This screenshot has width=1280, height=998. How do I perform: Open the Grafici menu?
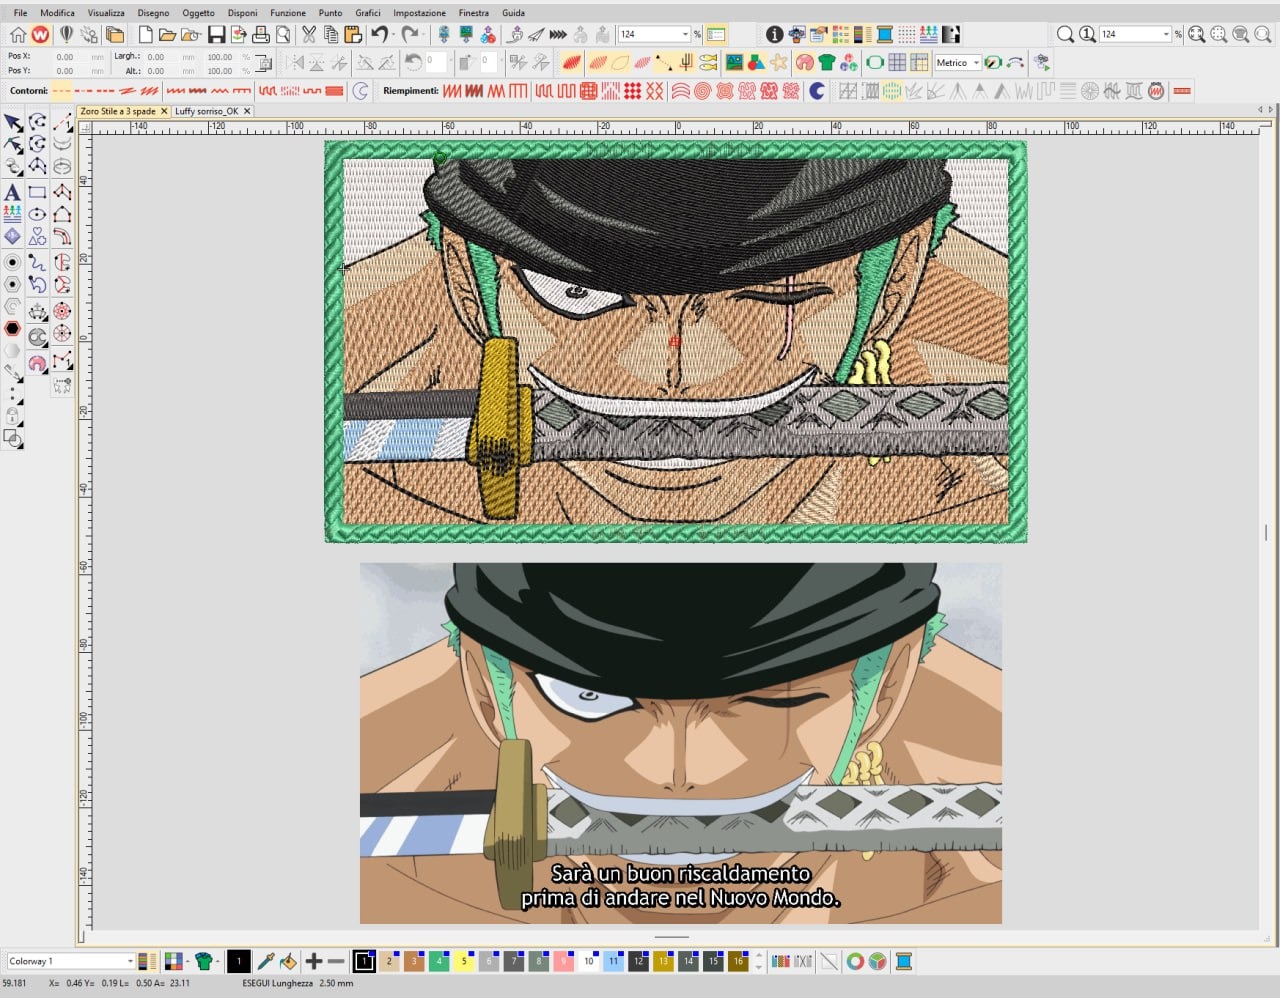click(368, 13)
